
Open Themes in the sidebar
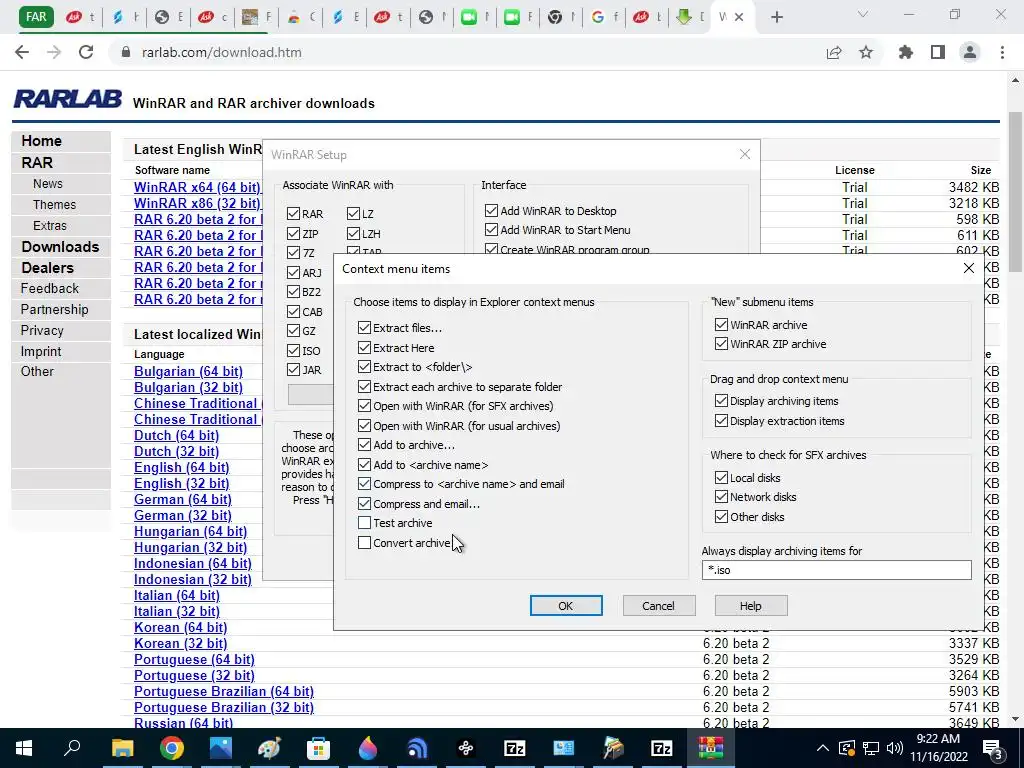(54, 204)
